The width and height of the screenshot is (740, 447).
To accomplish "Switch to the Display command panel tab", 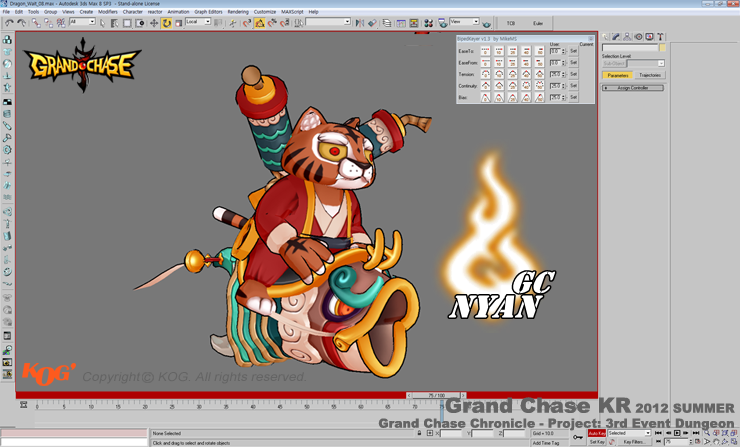I will (x=649, y=36).
